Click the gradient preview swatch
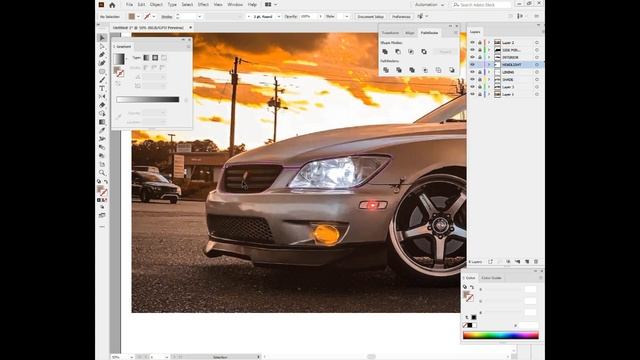Viewport: 640px width, 360px height. coord(119,59)
